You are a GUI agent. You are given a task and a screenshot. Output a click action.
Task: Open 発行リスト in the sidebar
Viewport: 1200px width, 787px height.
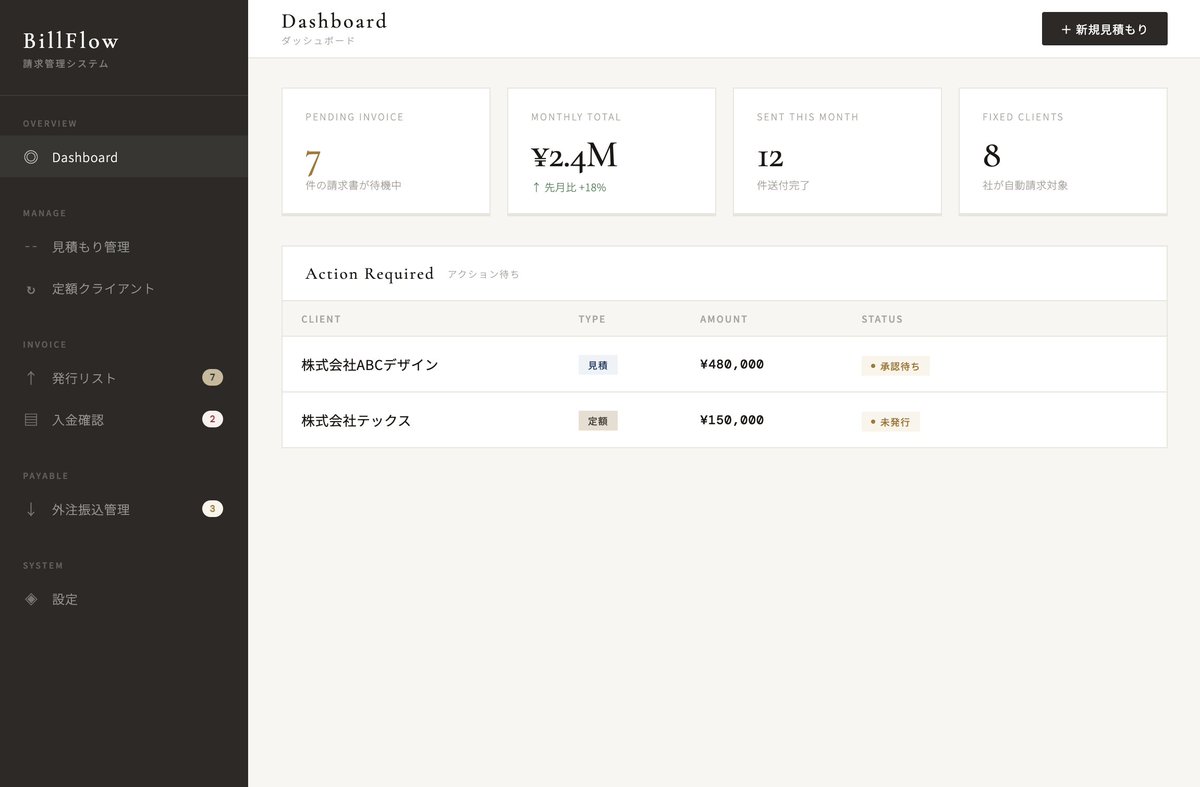point(124,378)
